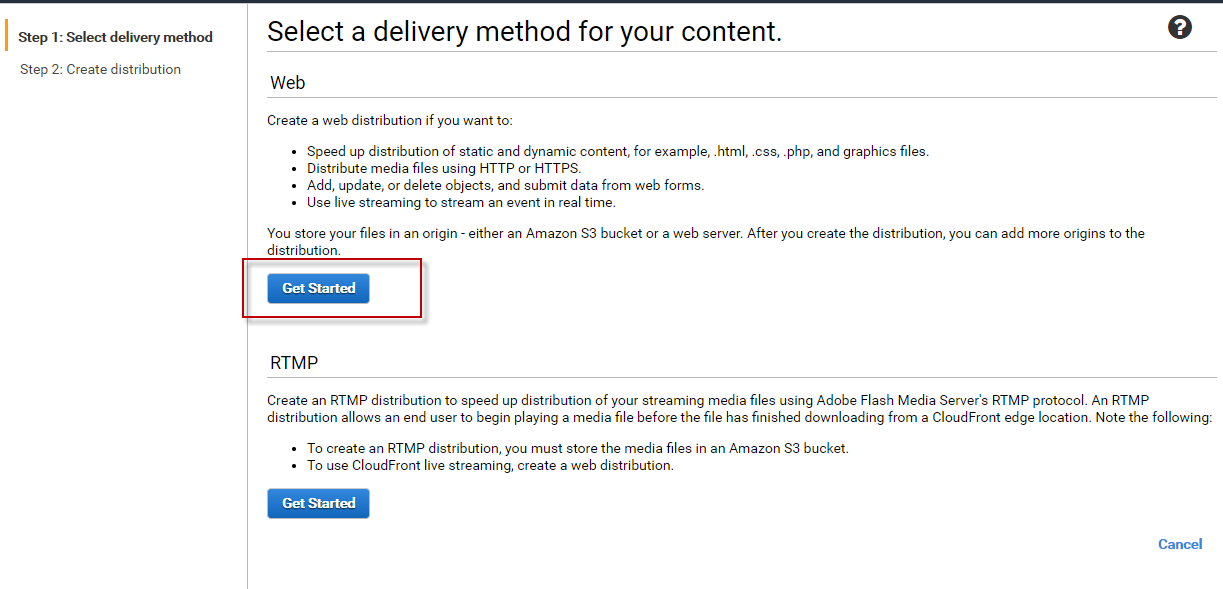Click the 'Speed up distribution of static' bullet
This screenshot has height=589, width=1223.
click(617, 152)
